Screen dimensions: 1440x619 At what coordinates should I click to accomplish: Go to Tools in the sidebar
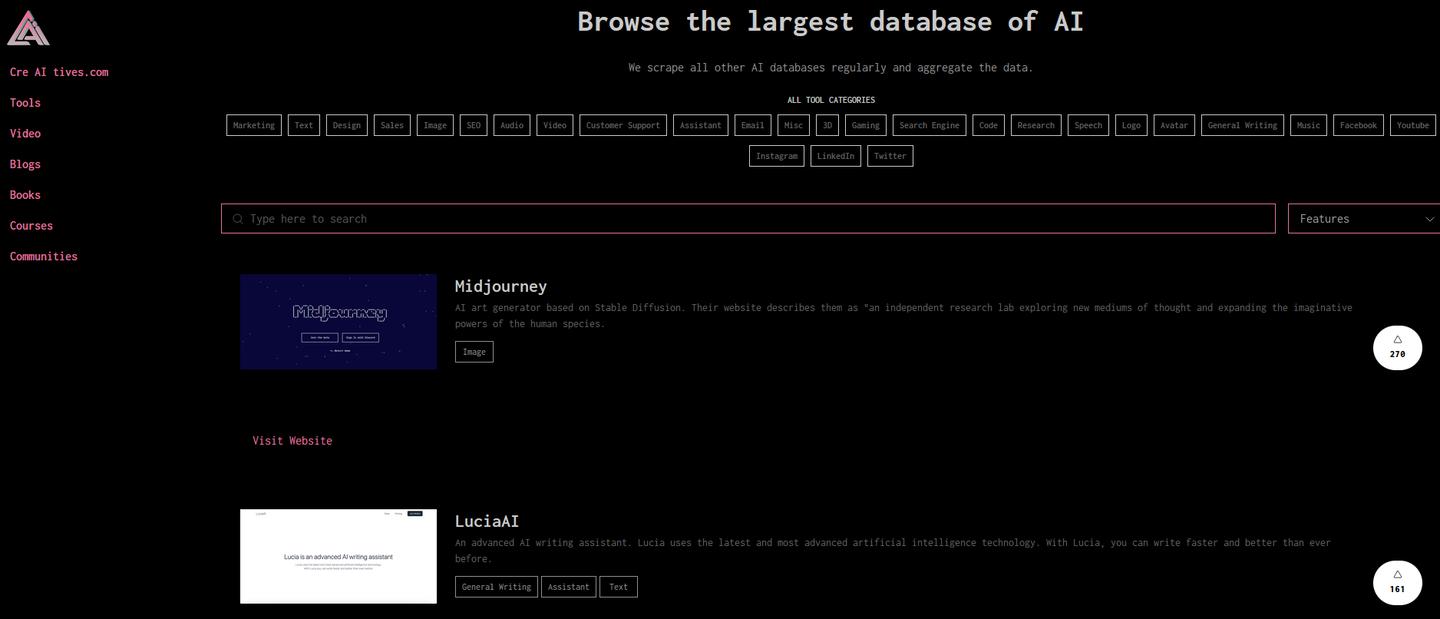[x=25, y=103]
